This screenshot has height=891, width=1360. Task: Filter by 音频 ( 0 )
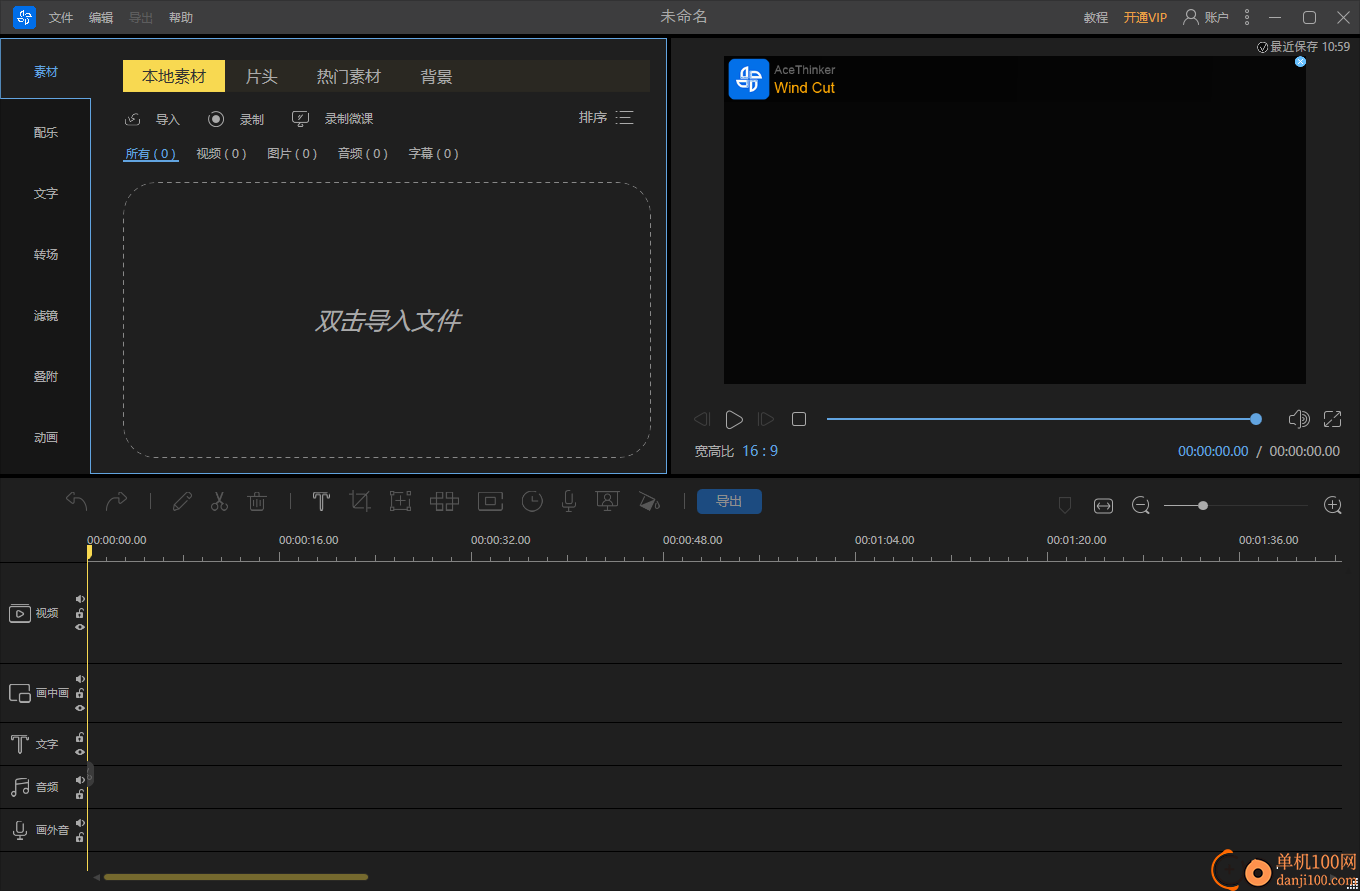pyautogui.click(x=363, y=154)
